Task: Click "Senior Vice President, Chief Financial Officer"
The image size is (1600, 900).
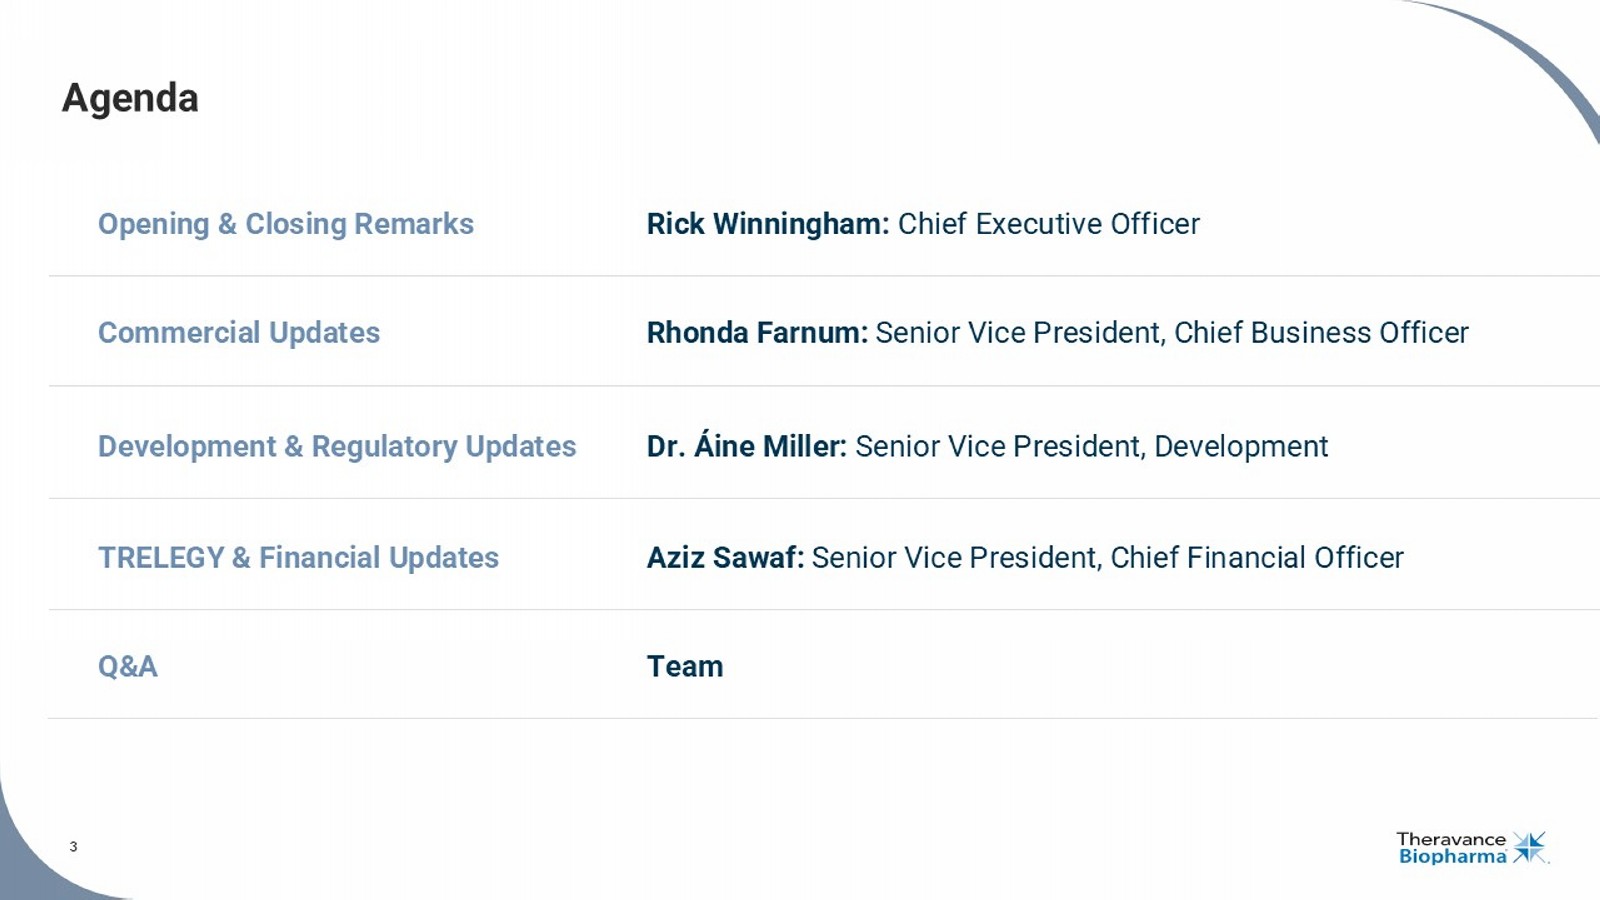Action: coord(1107,557)
